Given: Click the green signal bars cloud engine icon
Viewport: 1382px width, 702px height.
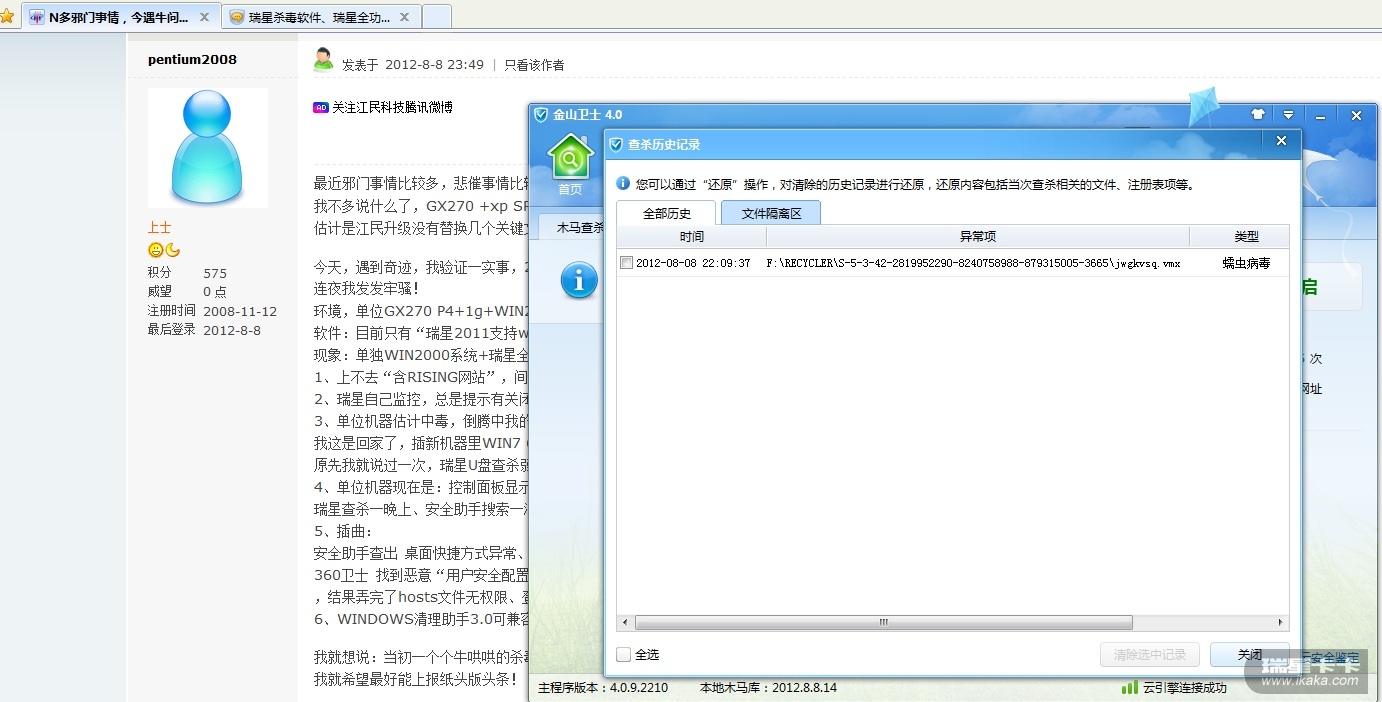Looking at the screenshot, I should pyautogui.click(x=1130, y=687).
